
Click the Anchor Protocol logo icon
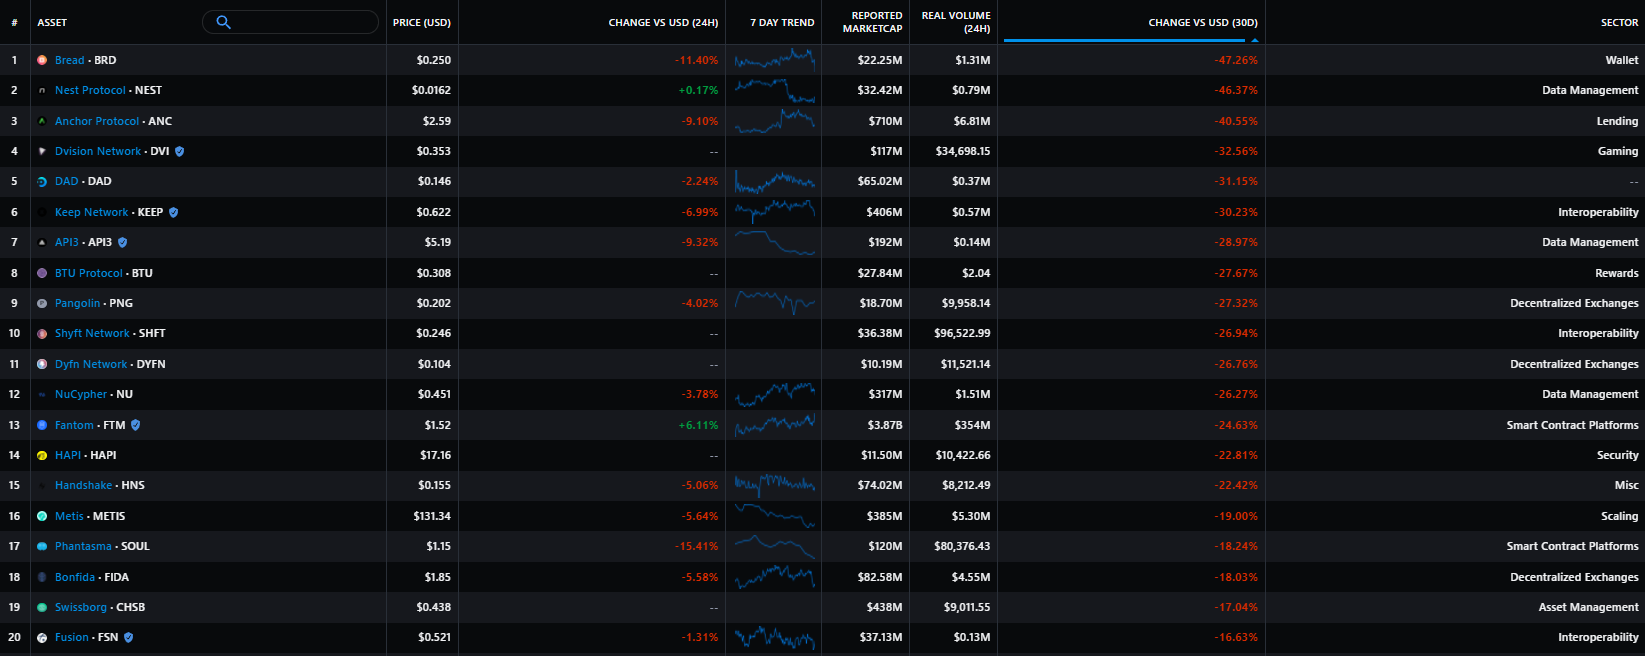tap(42, 121)
